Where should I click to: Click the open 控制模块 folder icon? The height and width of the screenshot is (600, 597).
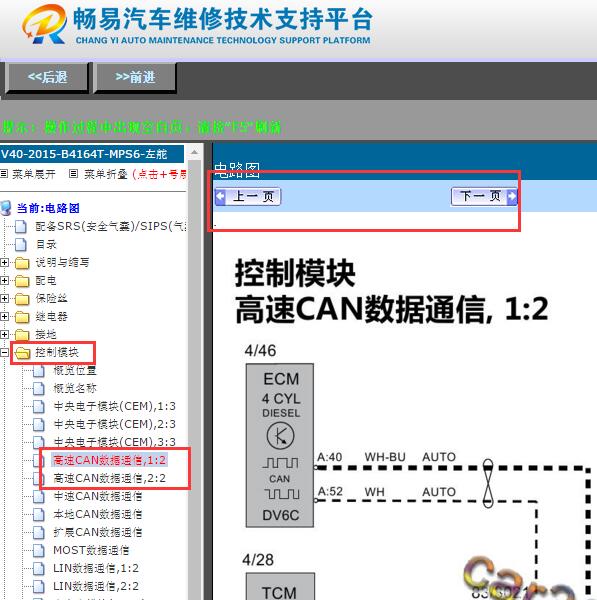coord(22,353)
